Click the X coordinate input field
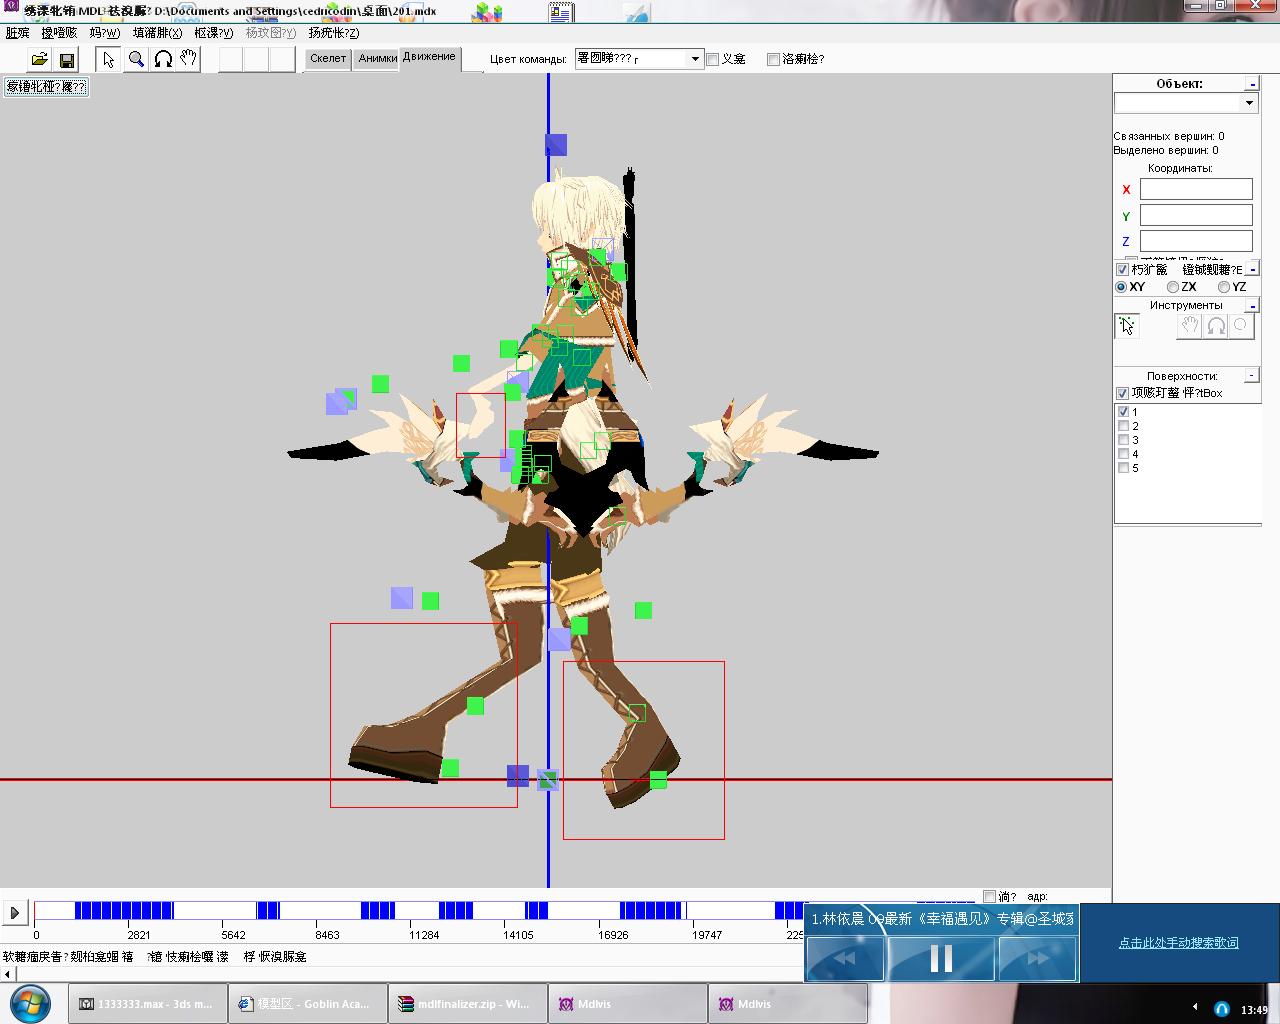Image resolution: width=1280 pixels, height=1024 pixels. tap(1196, 189)
